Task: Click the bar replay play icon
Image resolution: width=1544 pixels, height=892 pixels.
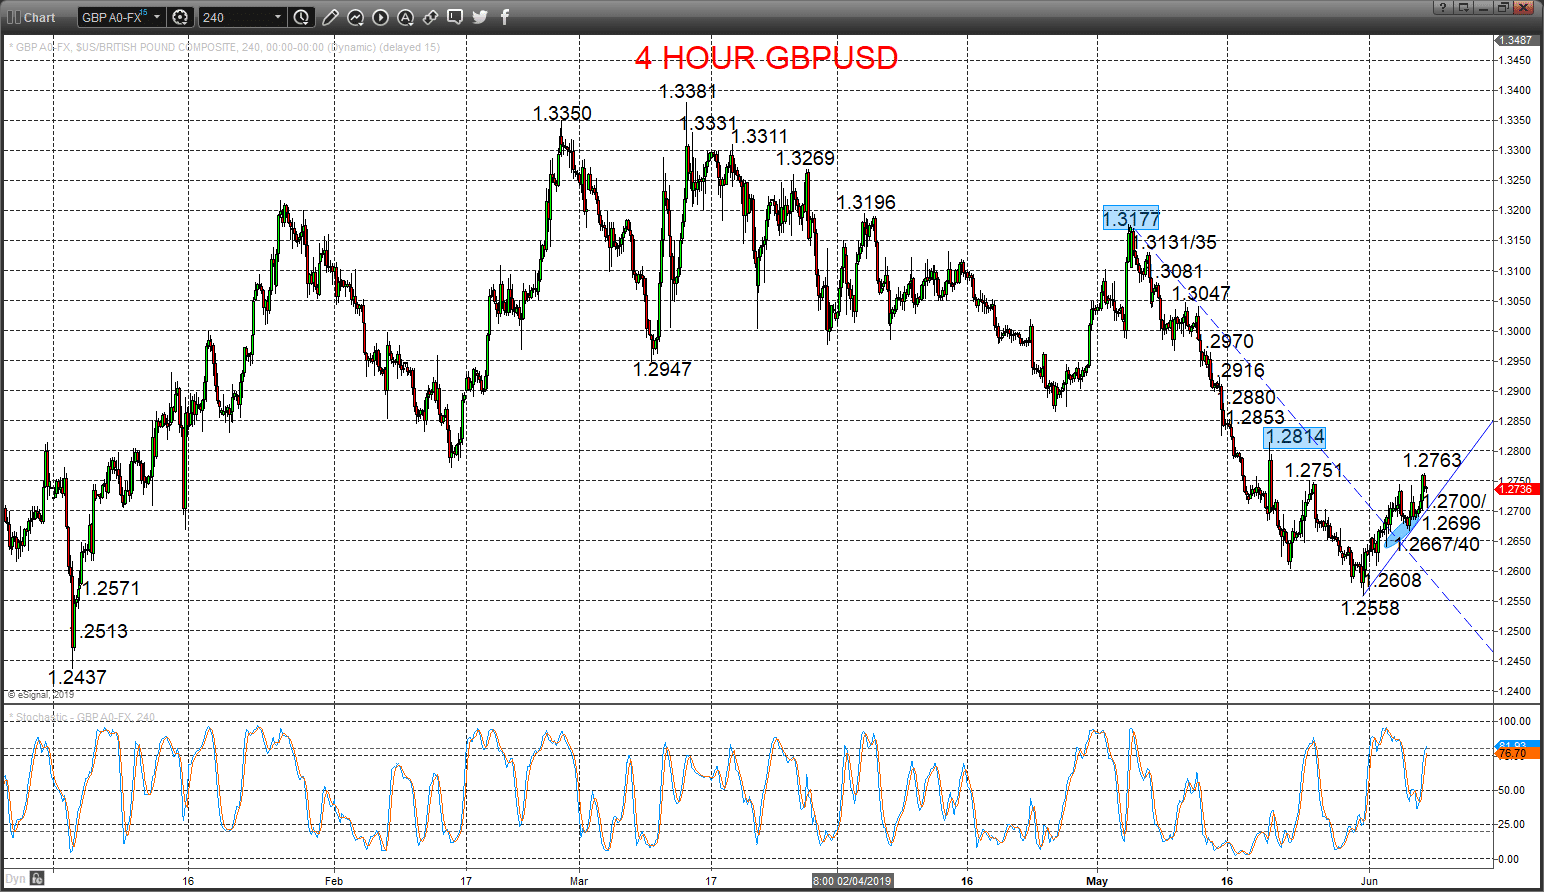Action: coord(381,17)
